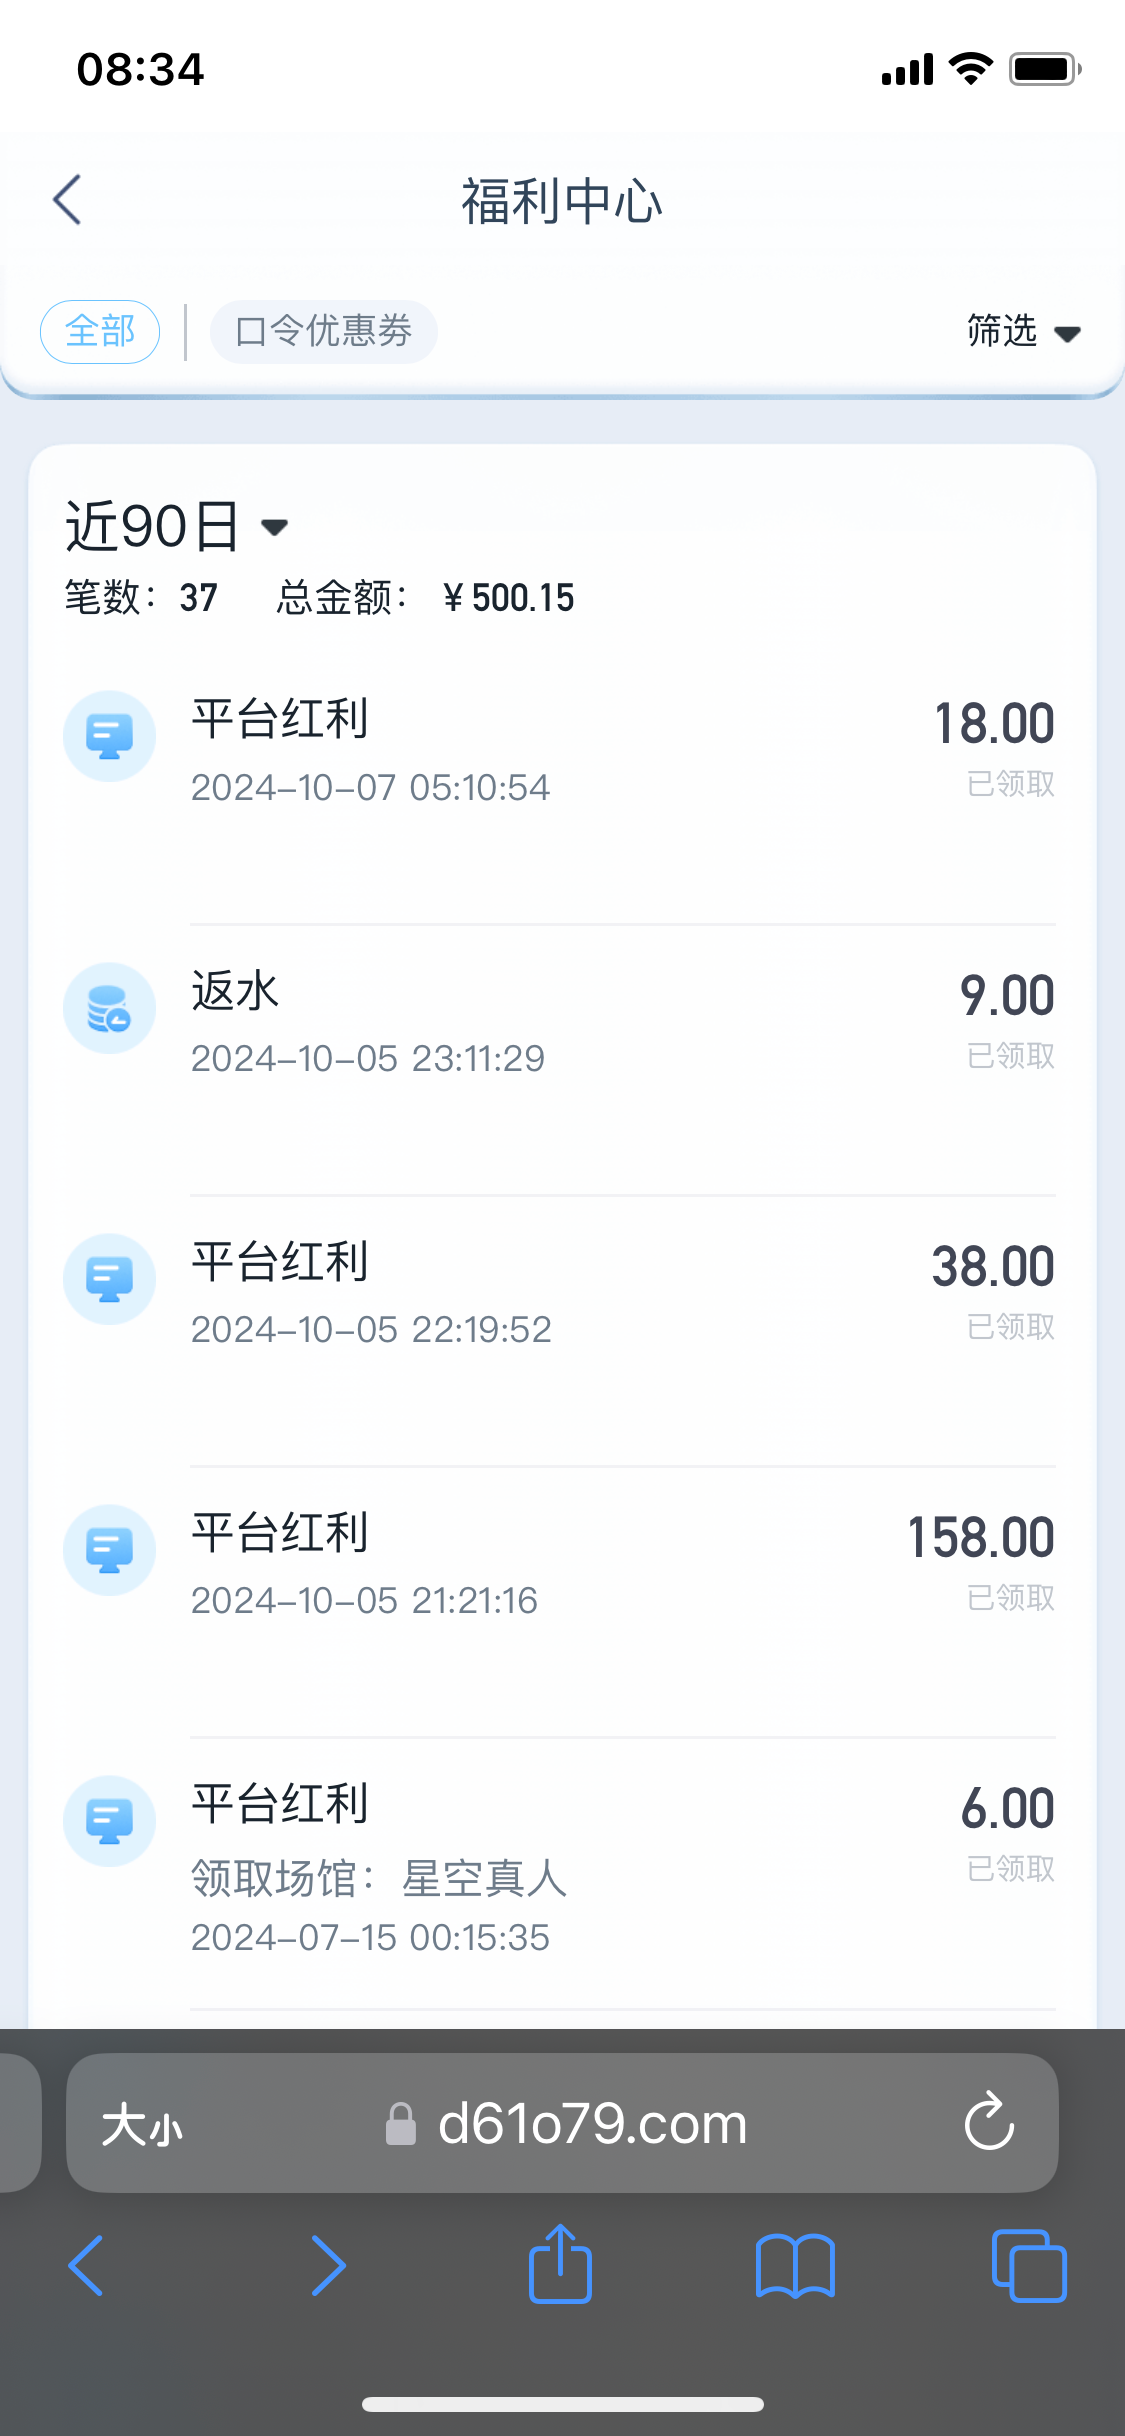Select the 全部 filter tab

tap(100, 331)
